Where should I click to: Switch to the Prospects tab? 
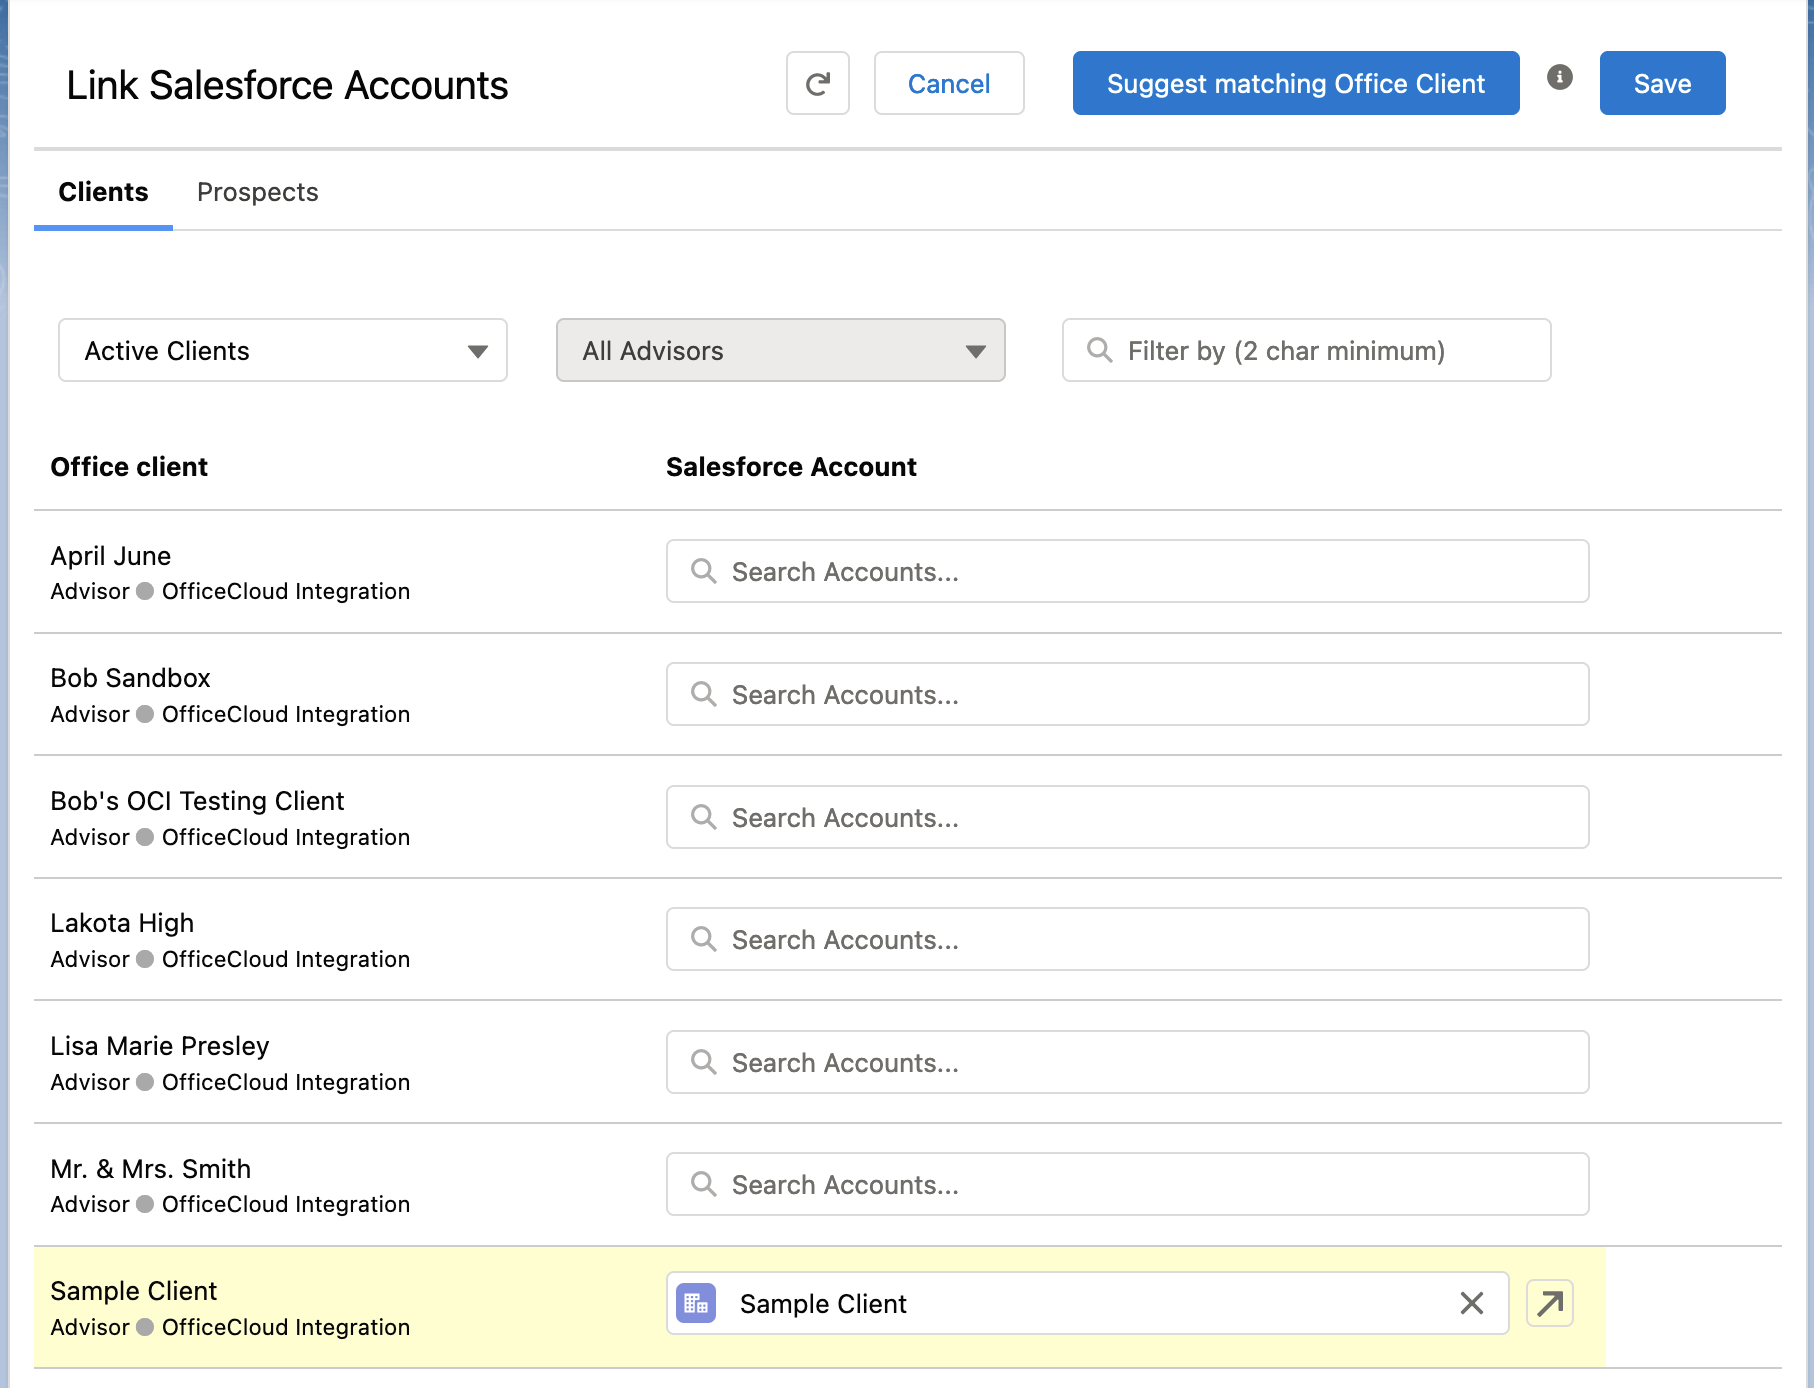257,192
